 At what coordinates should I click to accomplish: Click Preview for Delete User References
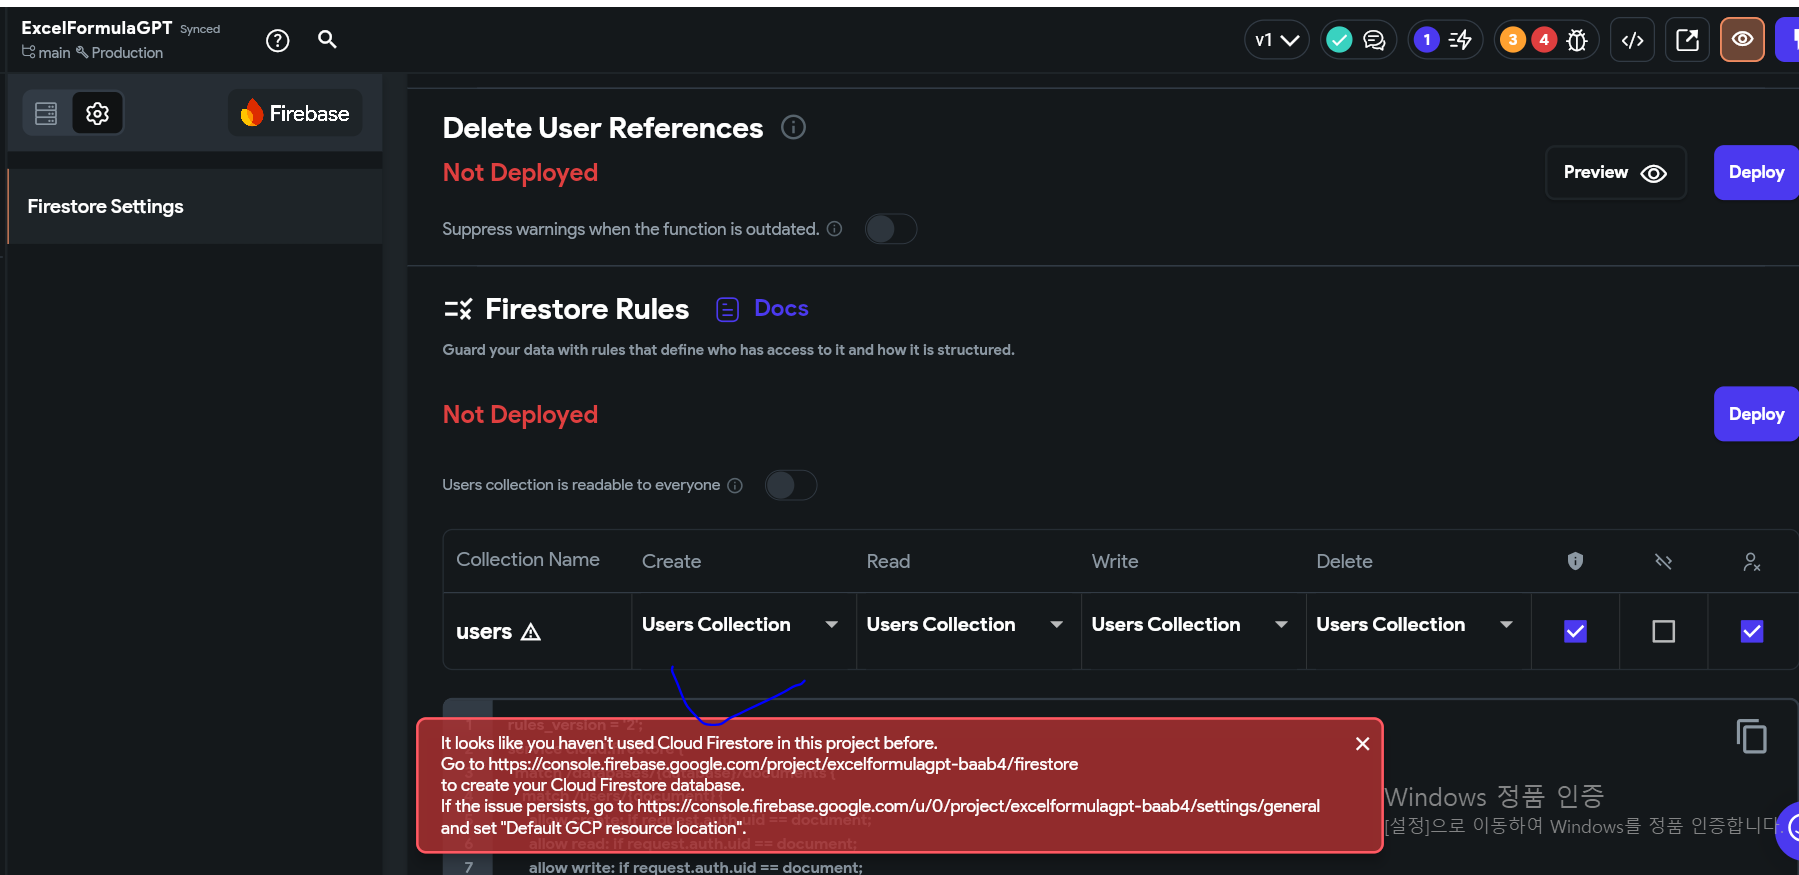(1615, 172)
